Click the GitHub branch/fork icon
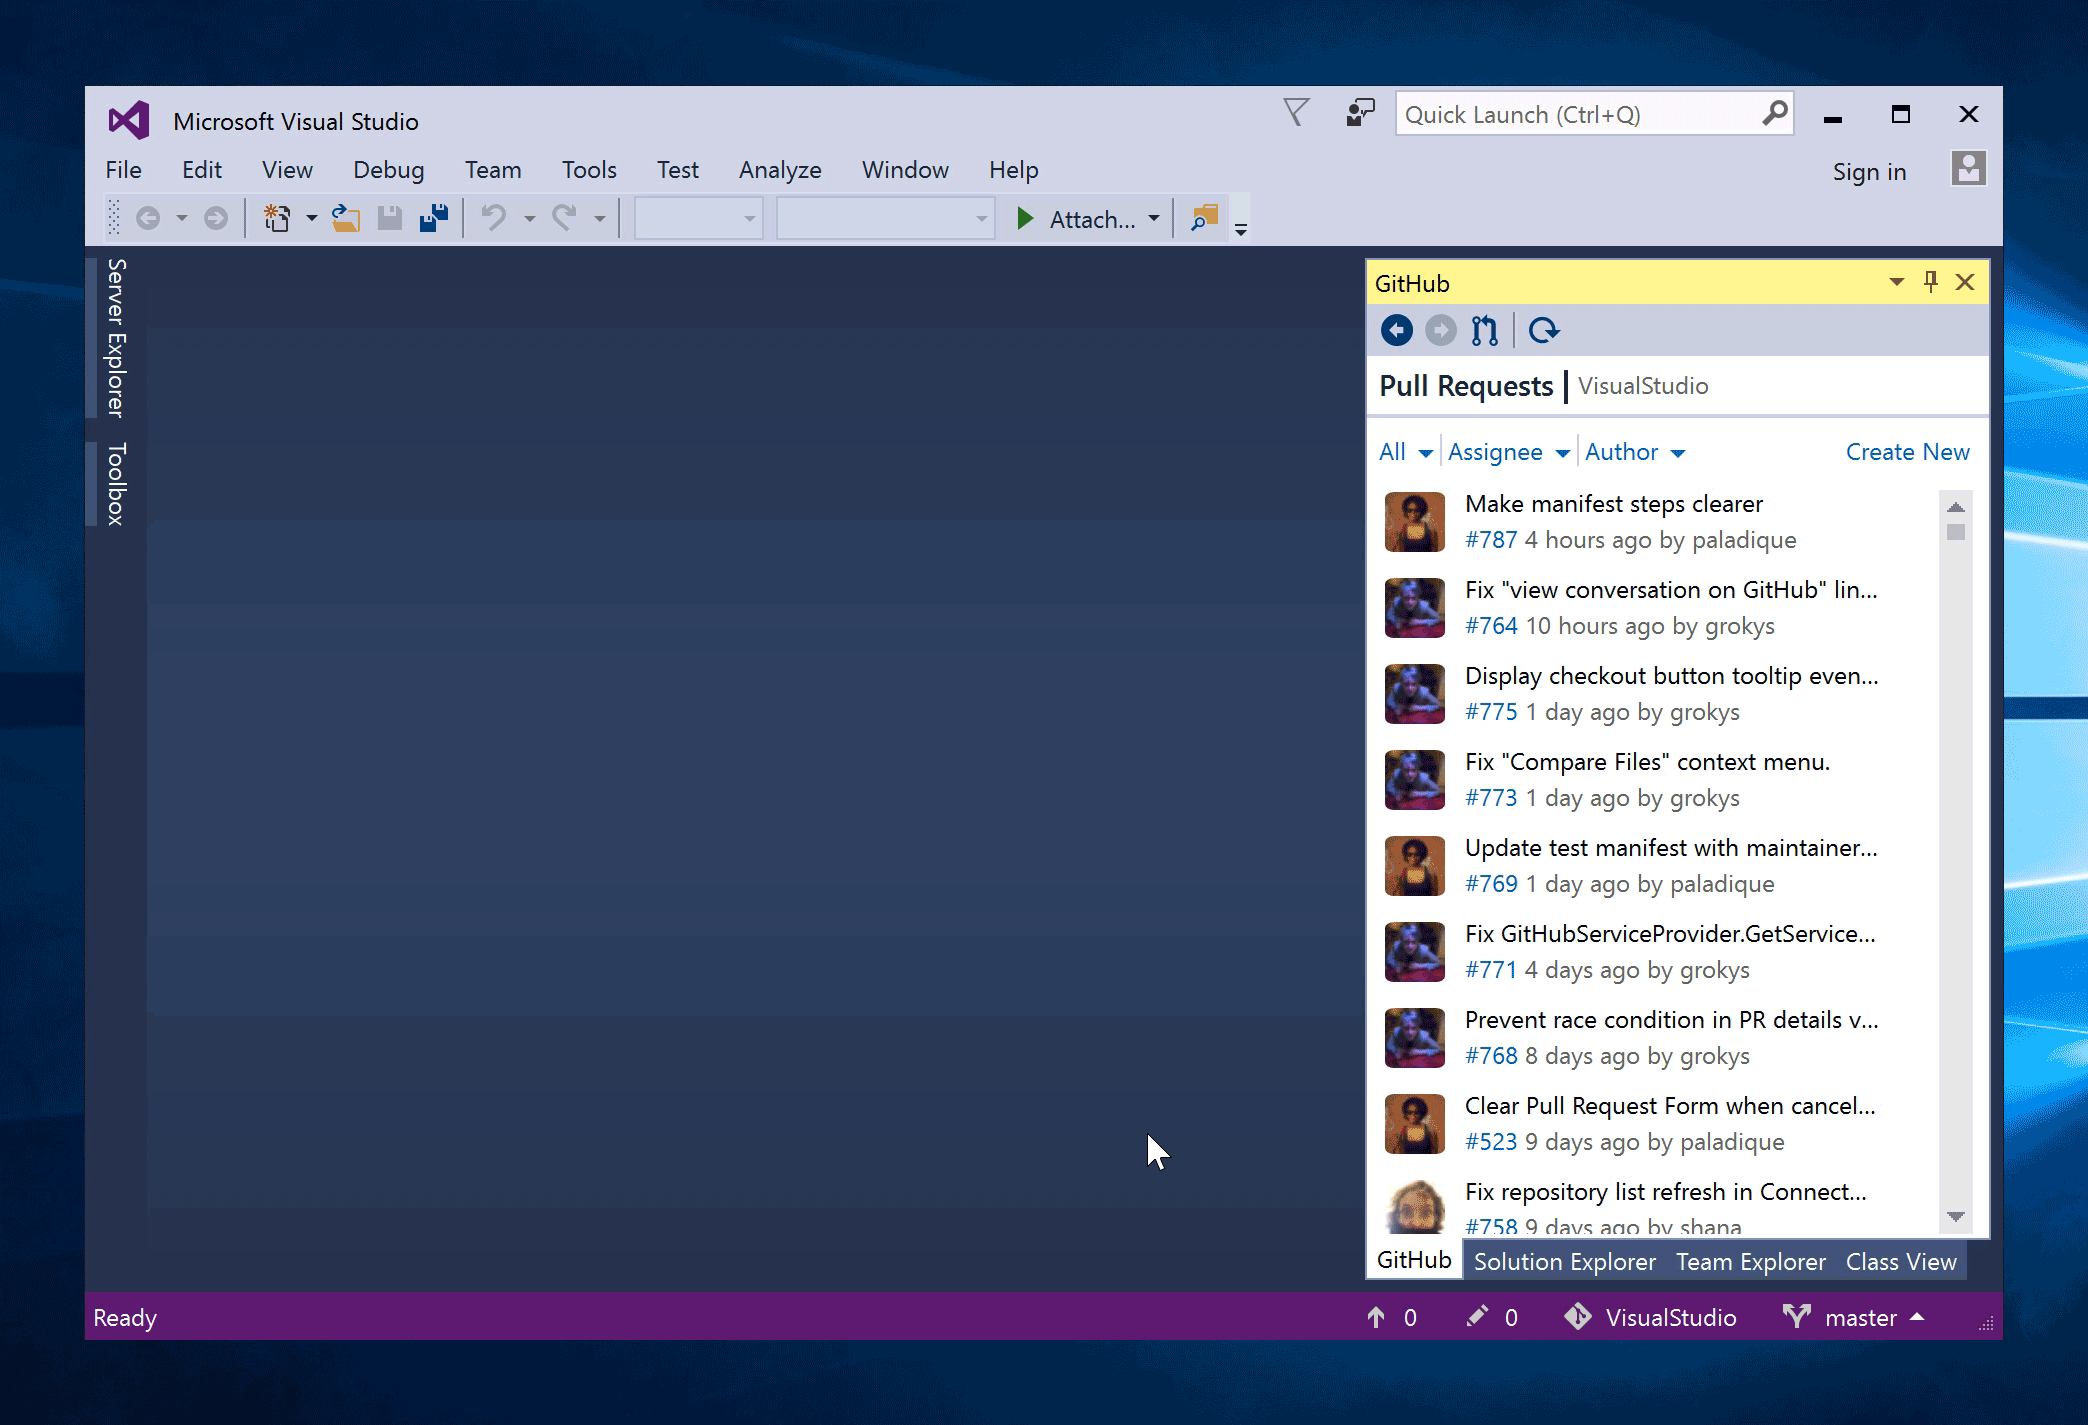Viewport: 2088px width, 1425px height. coord(1488,330)
